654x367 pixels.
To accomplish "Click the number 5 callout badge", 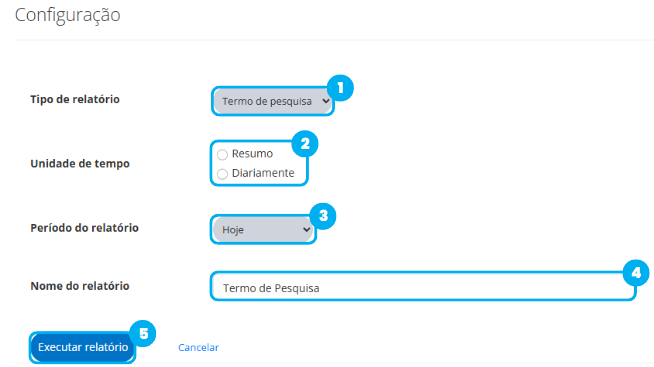I will 143,334.
